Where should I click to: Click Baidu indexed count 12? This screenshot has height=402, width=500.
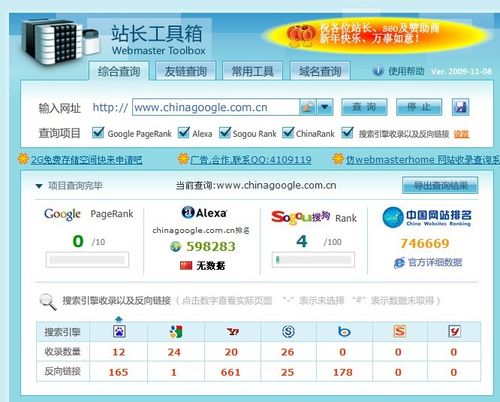coord(119,352)
